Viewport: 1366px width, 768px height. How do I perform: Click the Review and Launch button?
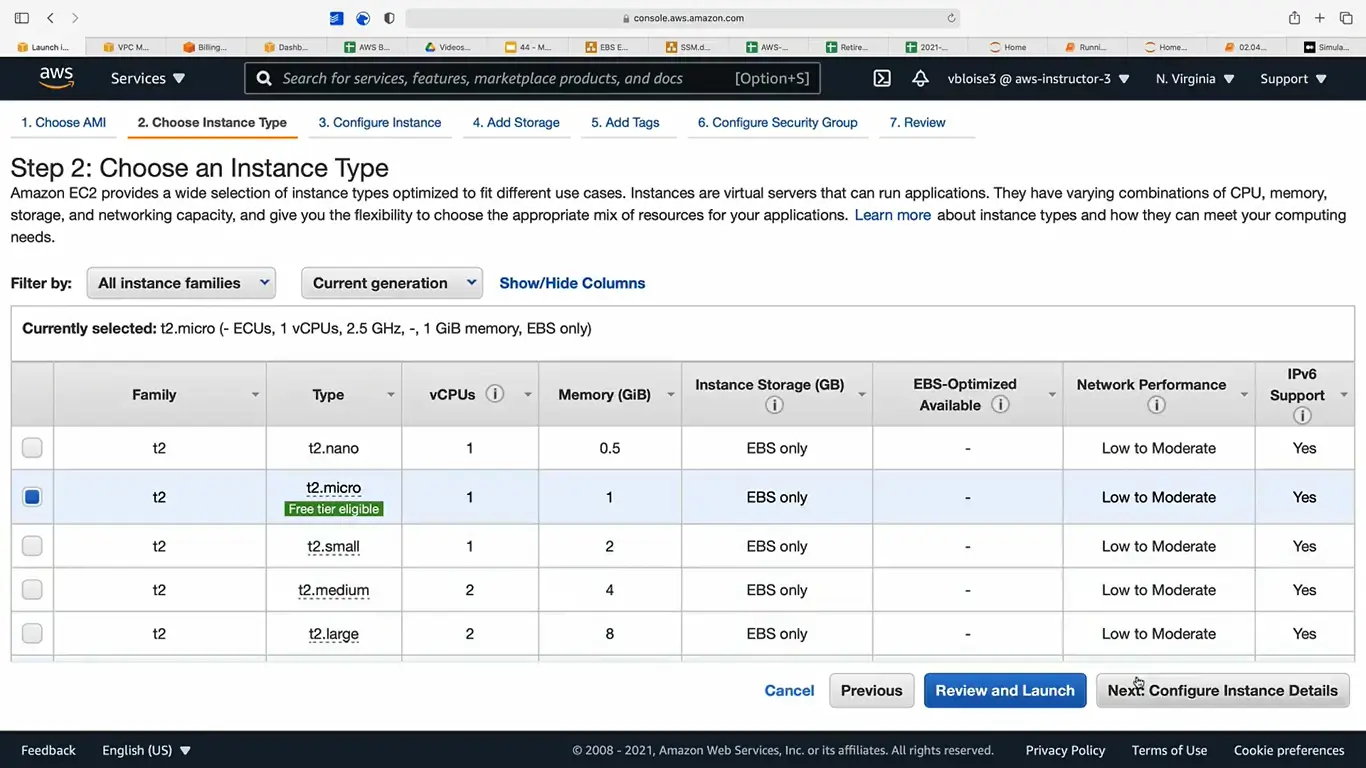pyautogui.click(x=1005, y=690)
